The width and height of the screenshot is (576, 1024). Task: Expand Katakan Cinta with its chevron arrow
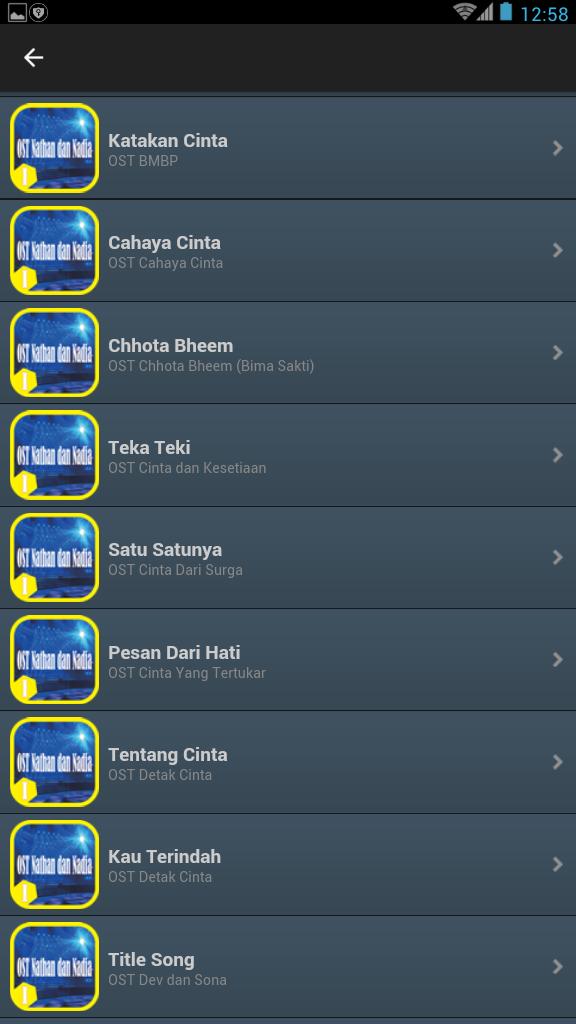[558, 148]
